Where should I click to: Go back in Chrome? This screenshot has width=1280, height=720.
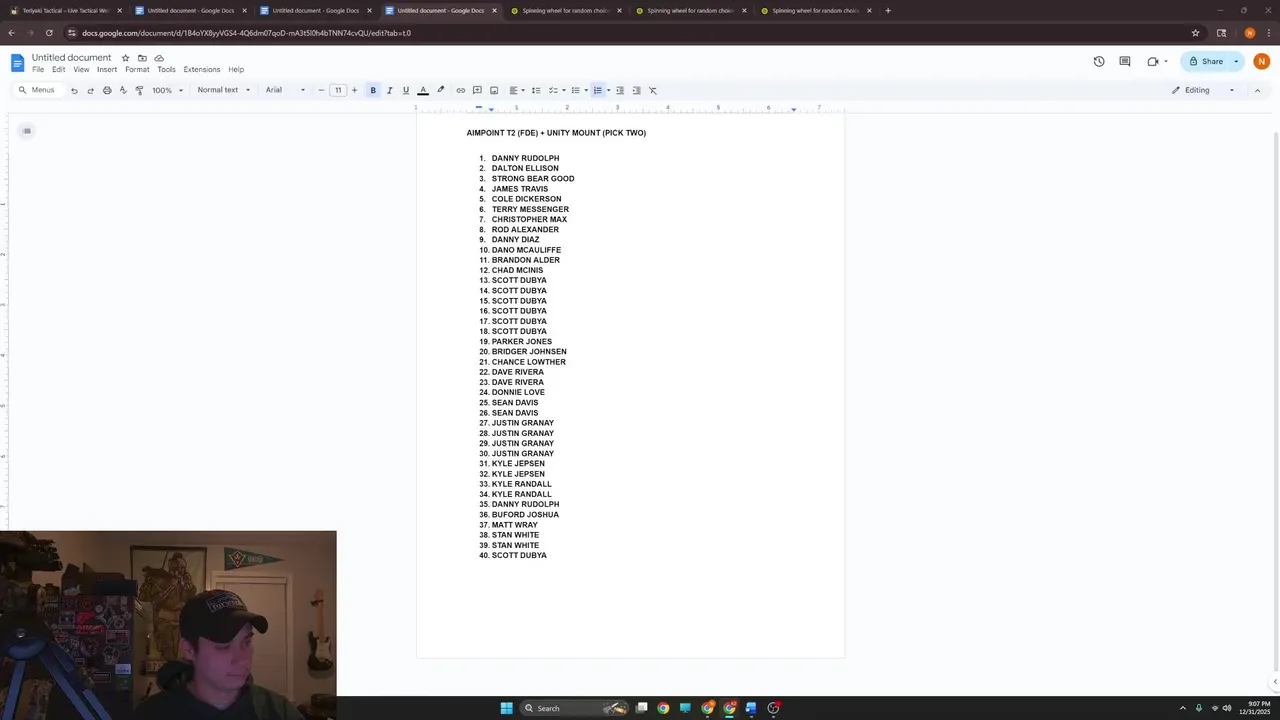(12, 33)
